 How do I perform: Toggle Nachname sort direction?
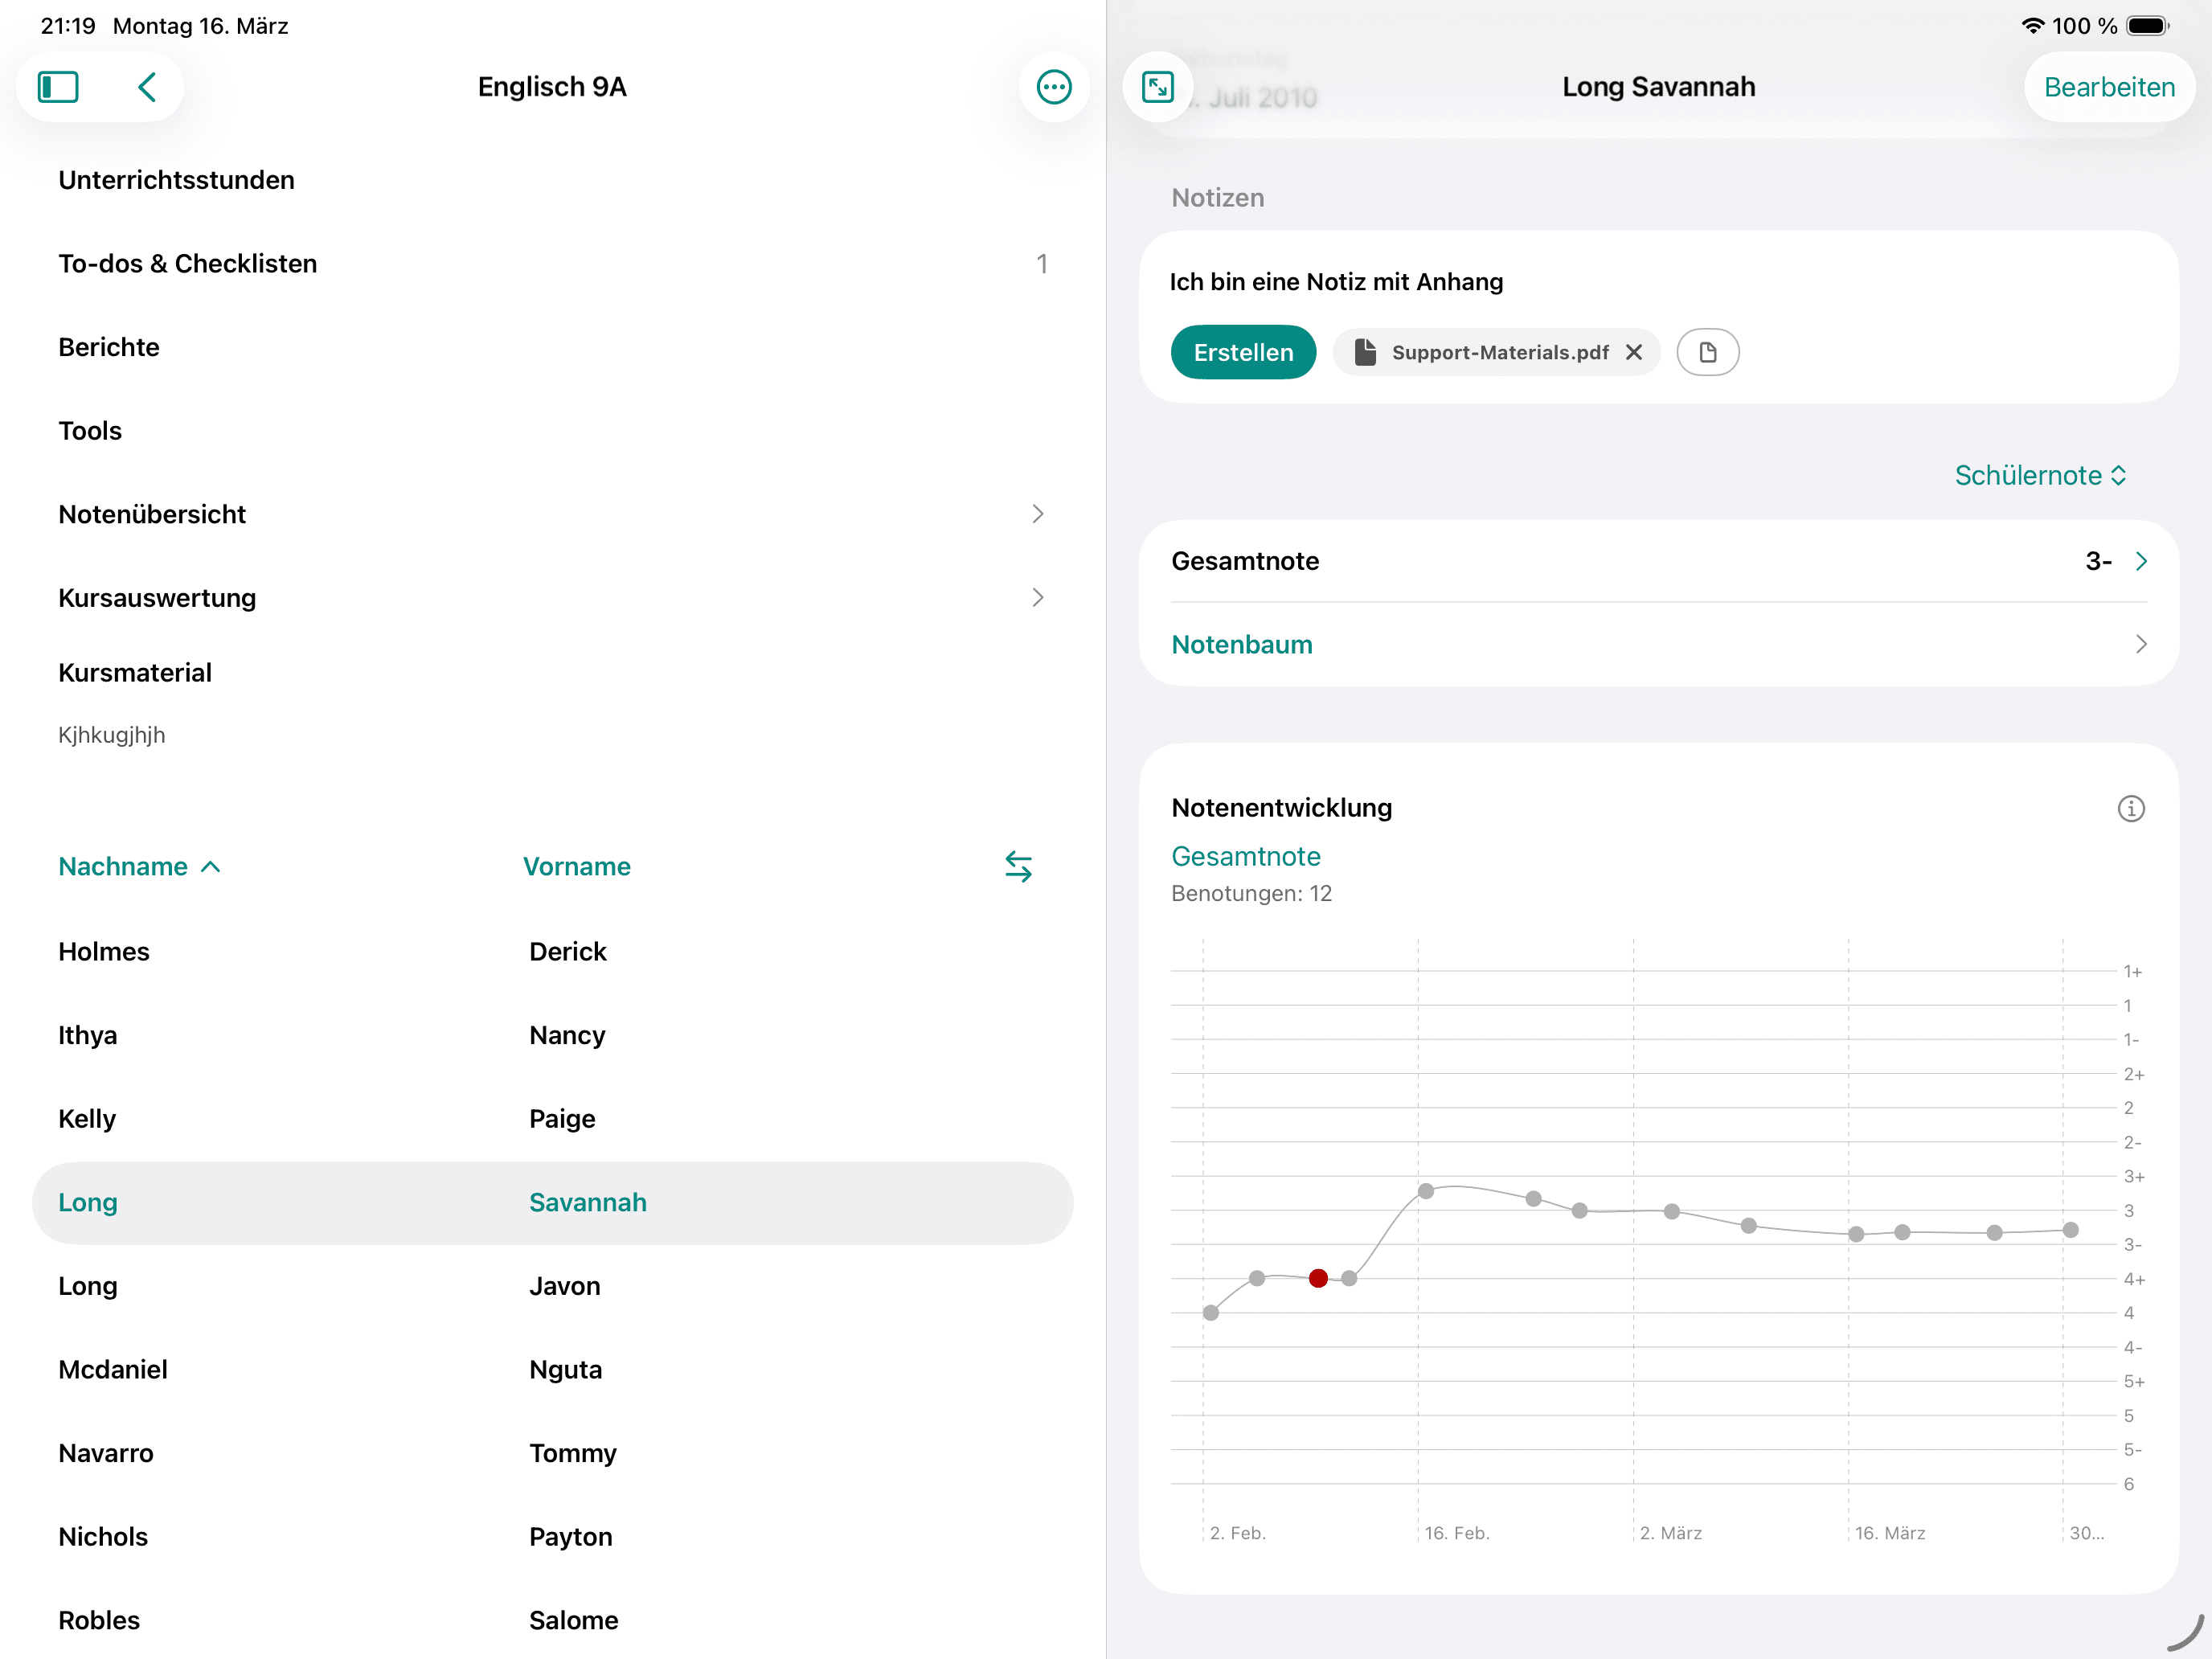point(139,866)
